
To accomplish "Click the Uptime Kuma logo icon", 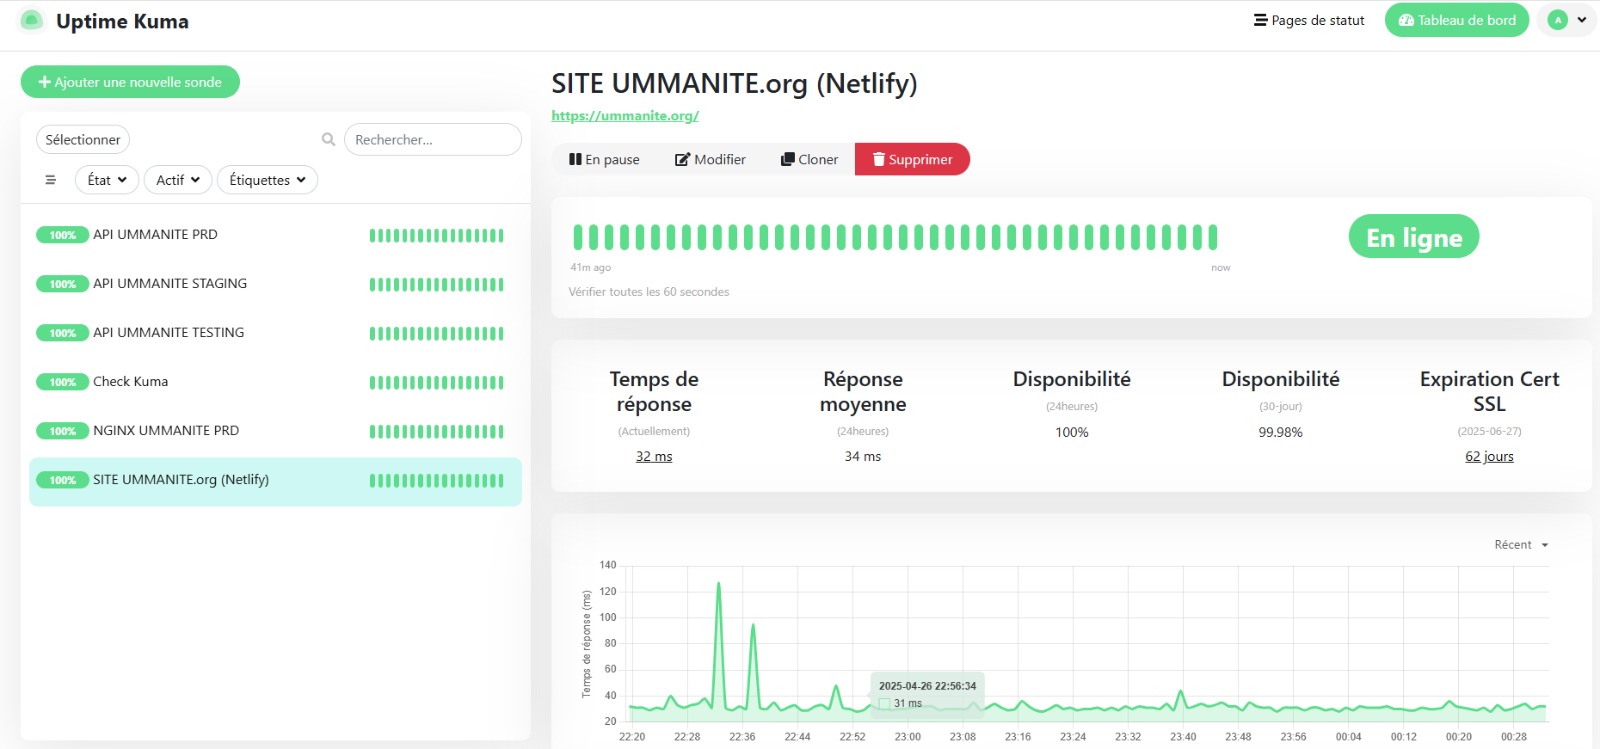I will 32,21.
